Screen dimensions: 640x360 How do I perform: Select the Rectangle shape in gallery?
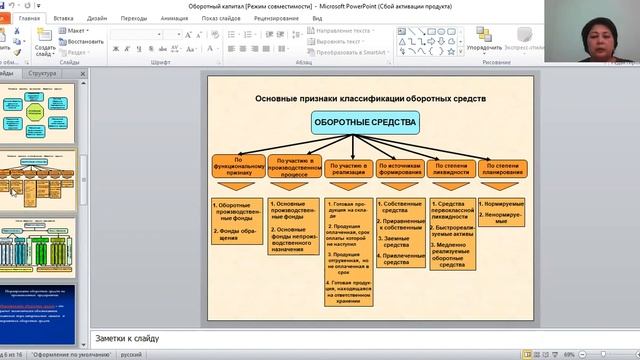point(431,31)
